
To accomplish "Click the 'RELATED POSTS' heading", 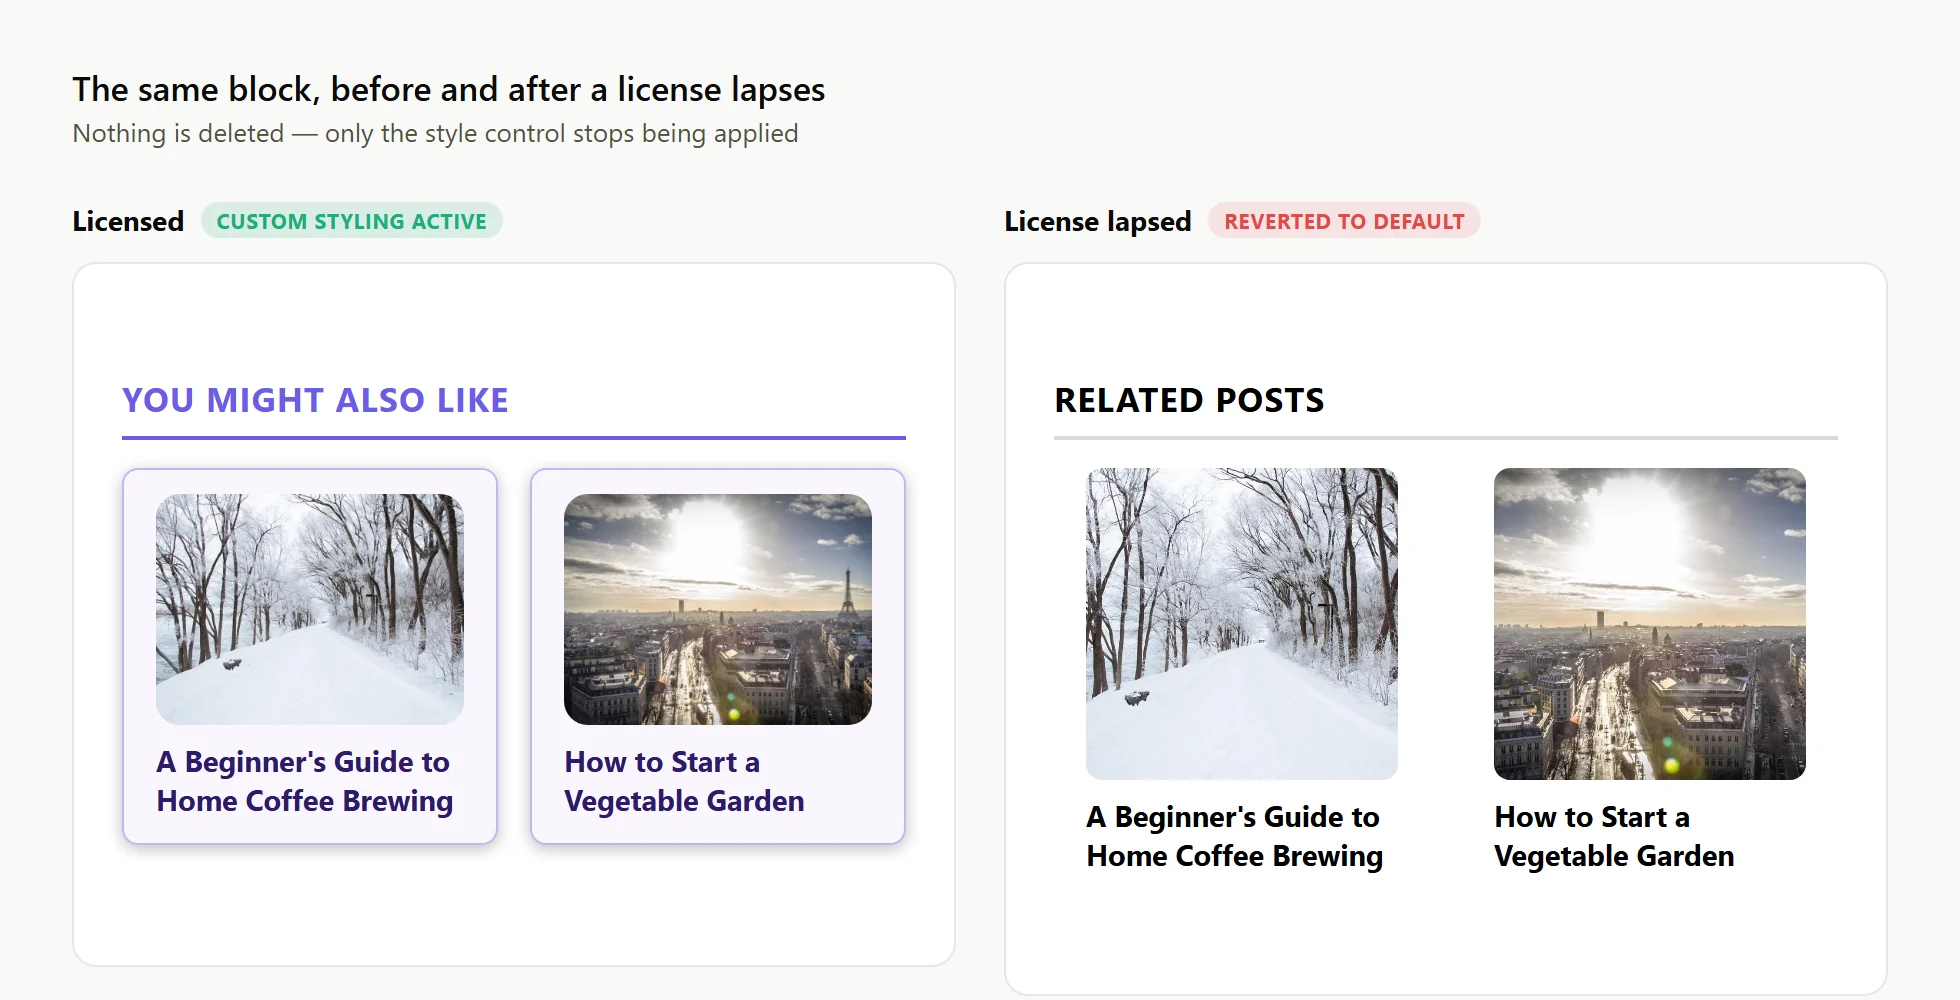I will click(x=1189, y=400).
